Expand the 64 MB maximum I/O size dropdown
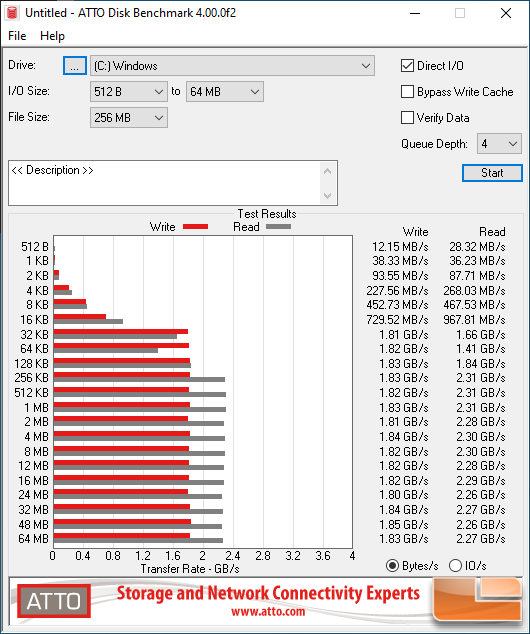 (x=224, y=92)
